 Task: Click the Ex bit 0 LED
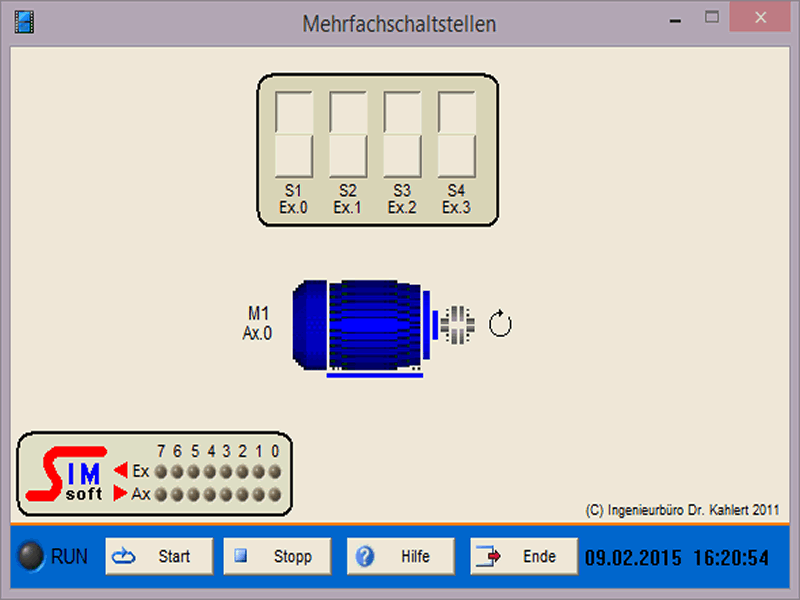coord(275,471)
